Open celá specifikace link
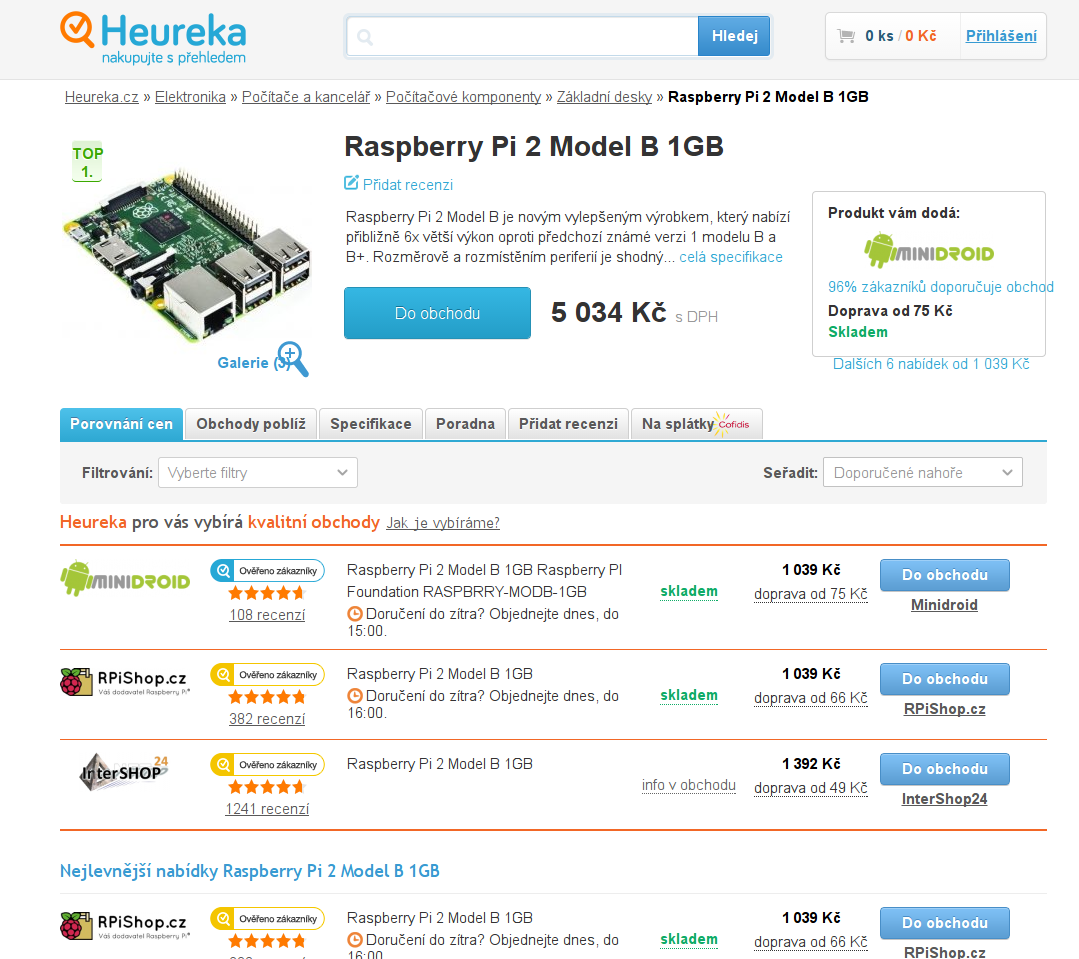 click(731, 257)
